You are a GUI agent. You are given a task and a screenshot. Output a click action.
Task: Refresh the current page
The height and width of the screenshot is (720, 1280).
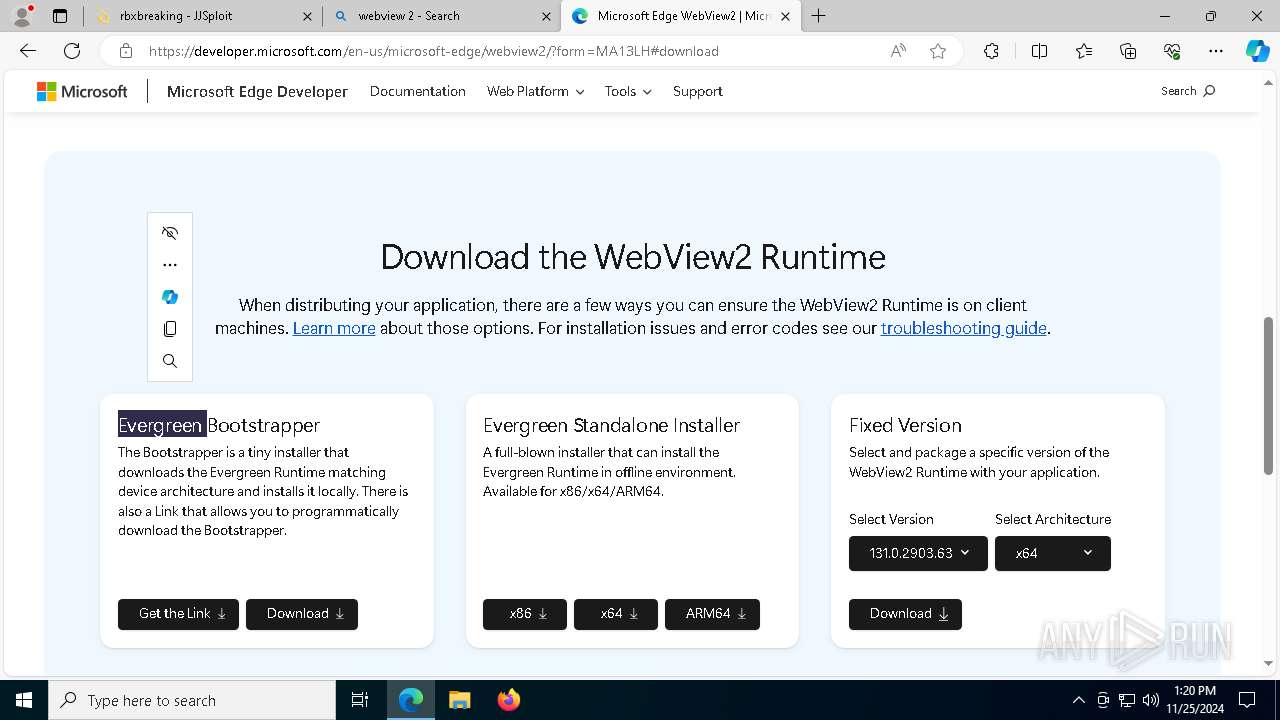coord(72,51)
